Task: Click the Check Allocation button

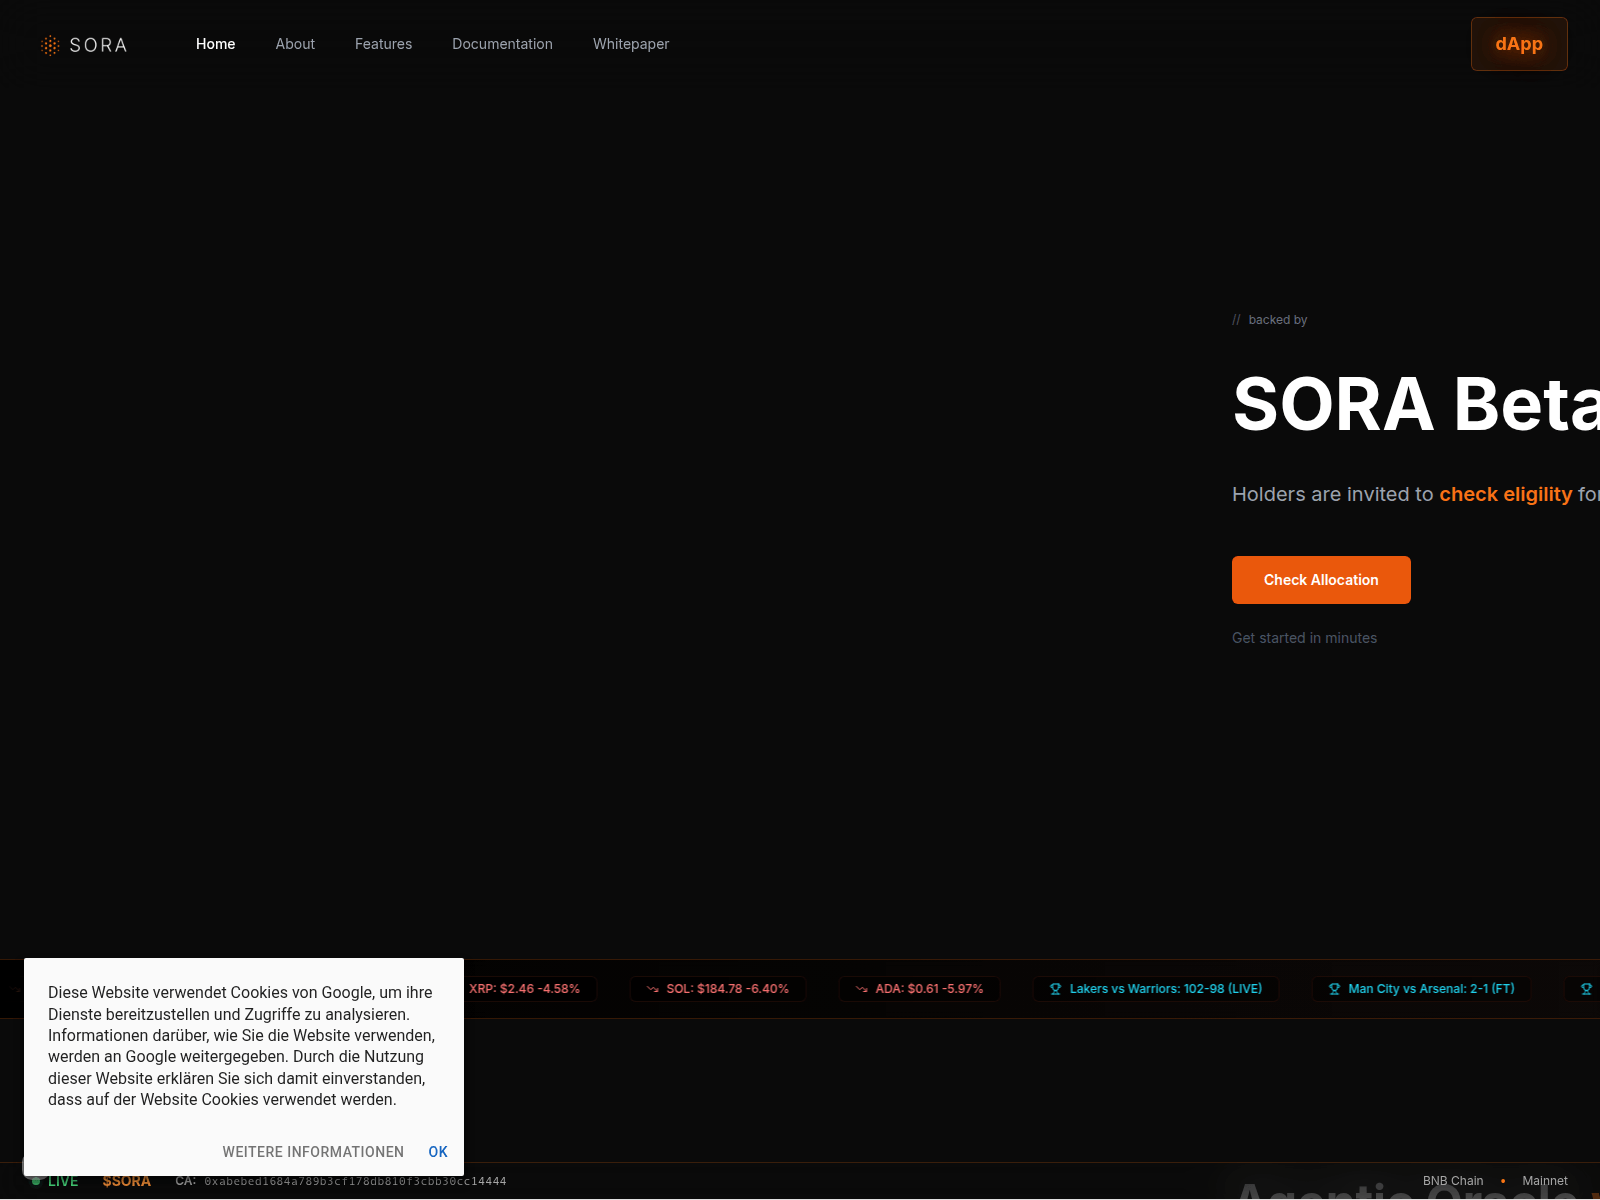Action: (1321, 580)
